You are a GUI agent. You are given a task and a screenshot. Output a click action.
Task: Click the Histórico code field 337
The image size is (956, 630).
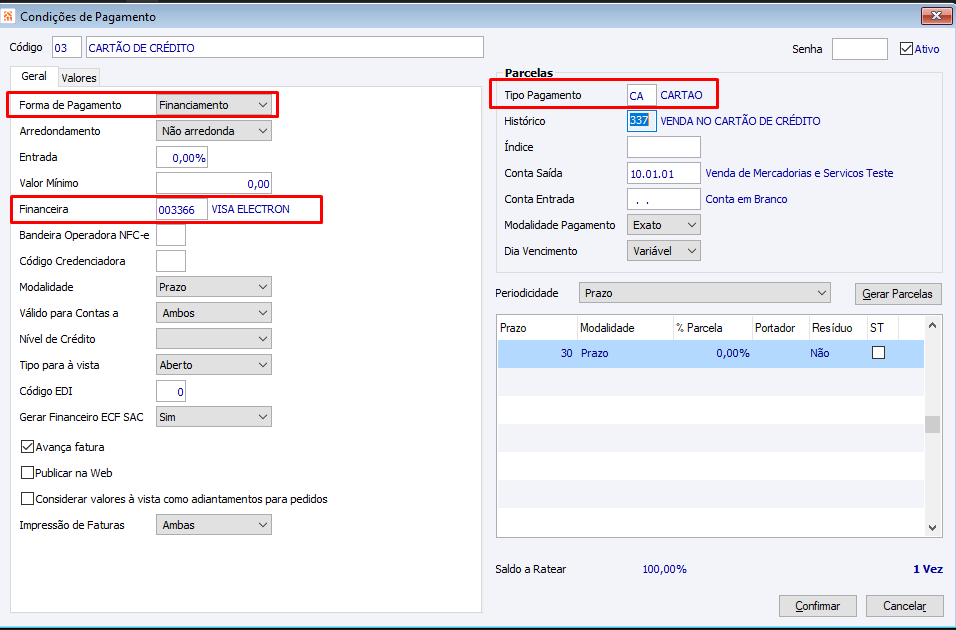click(x=641, y=121)
